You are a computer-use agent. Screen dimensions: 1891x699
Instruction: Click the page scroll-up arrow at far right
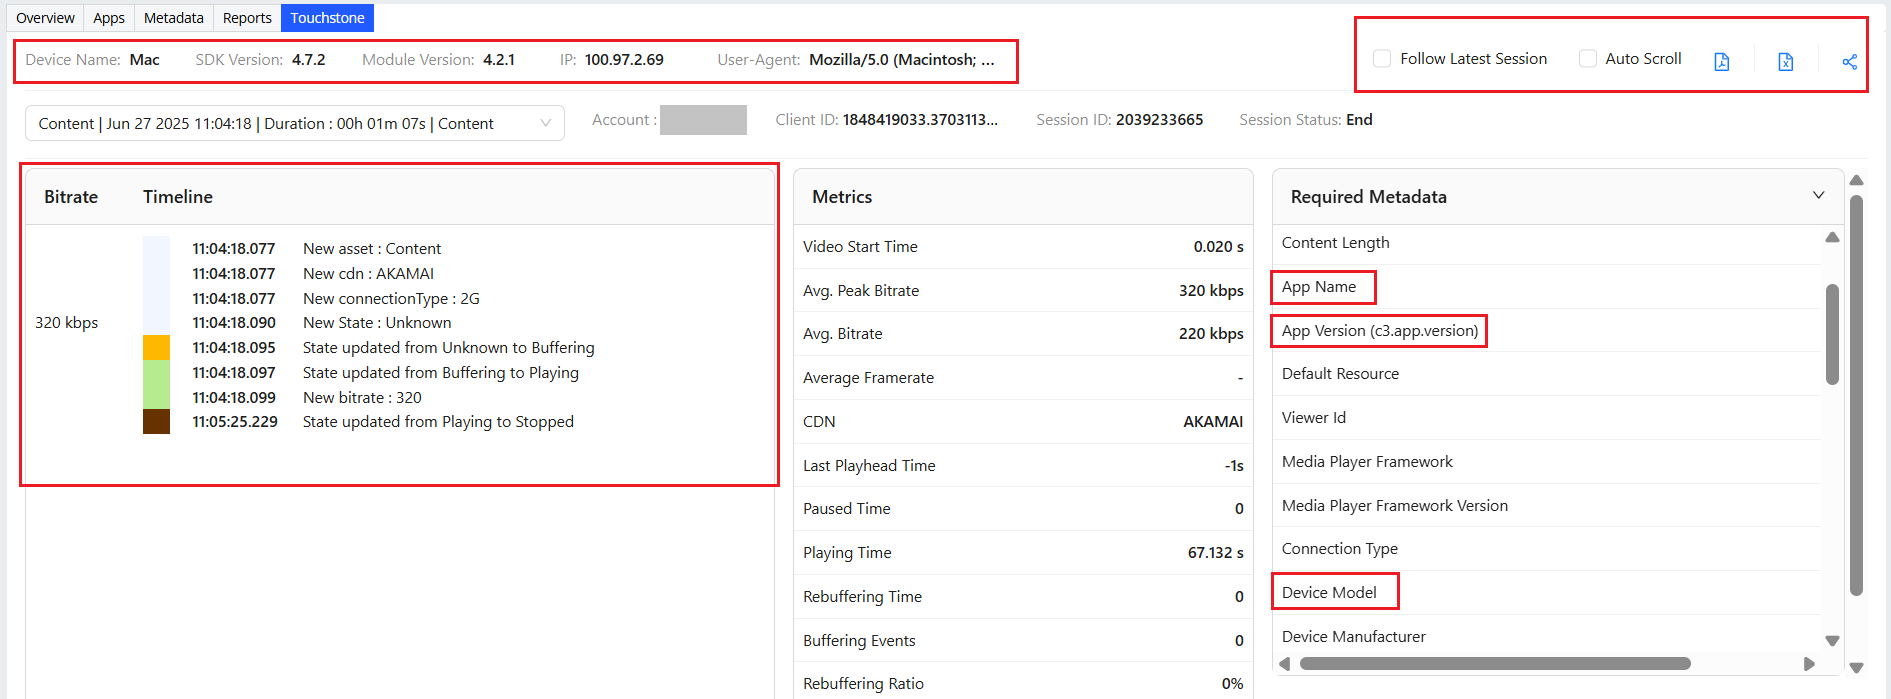coord(1856,181)
